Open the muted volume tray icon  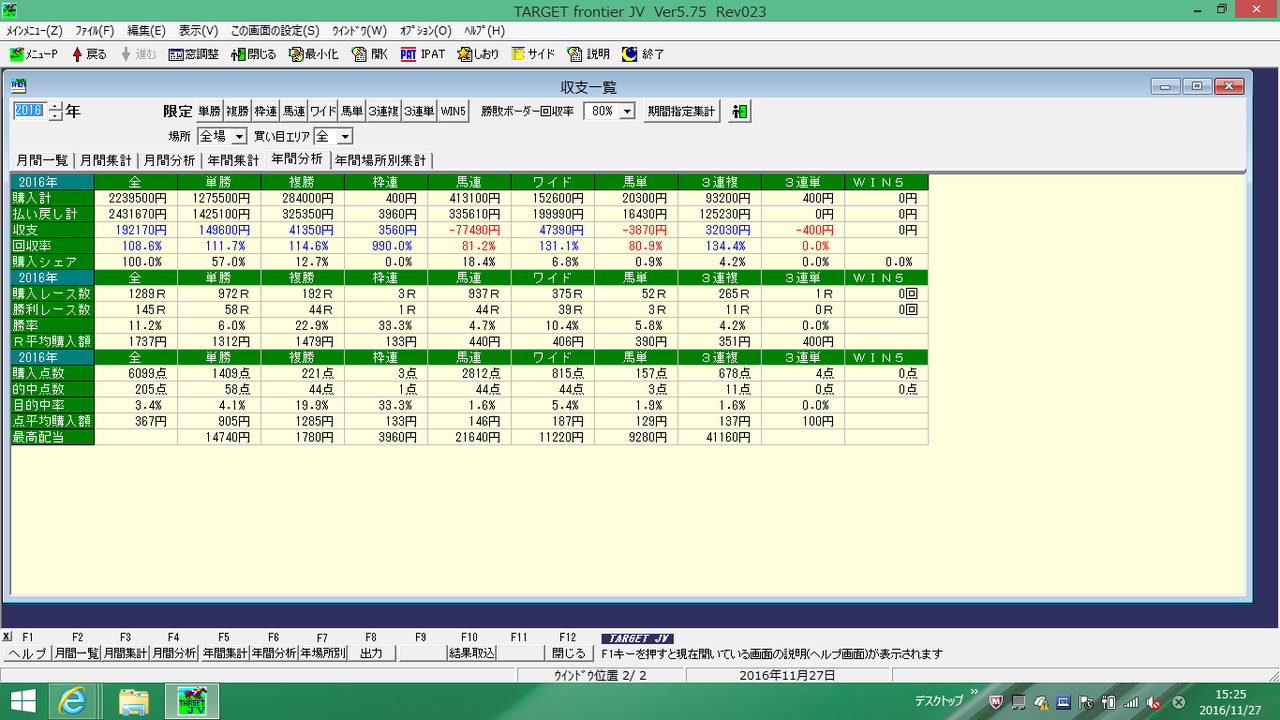[x=1153, y=702]
